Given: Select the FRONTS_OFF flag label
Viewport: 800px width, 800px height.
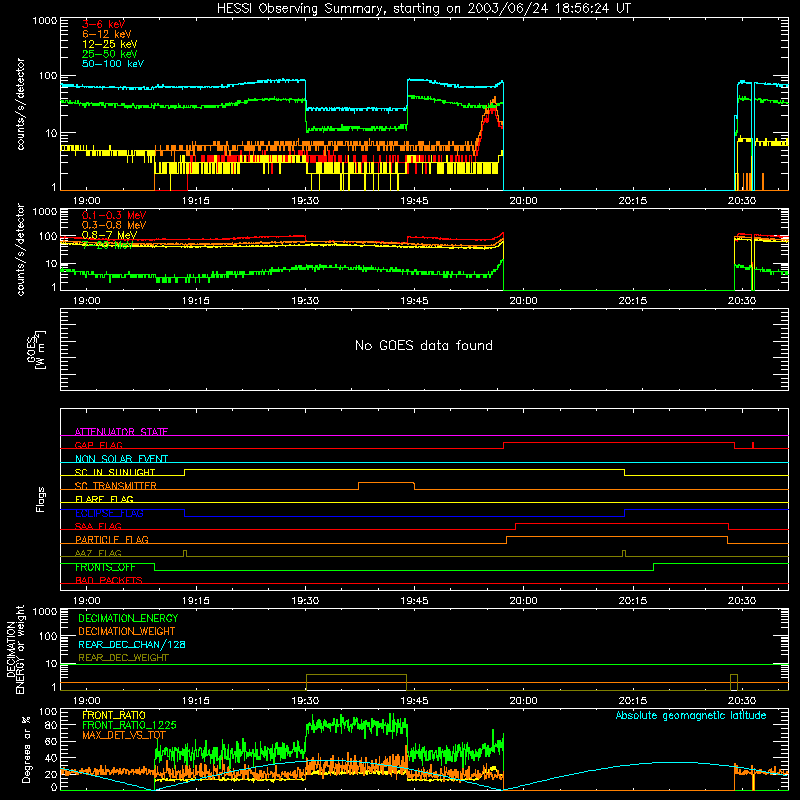Looking at the screenshot, I should (x=105, y=567).
